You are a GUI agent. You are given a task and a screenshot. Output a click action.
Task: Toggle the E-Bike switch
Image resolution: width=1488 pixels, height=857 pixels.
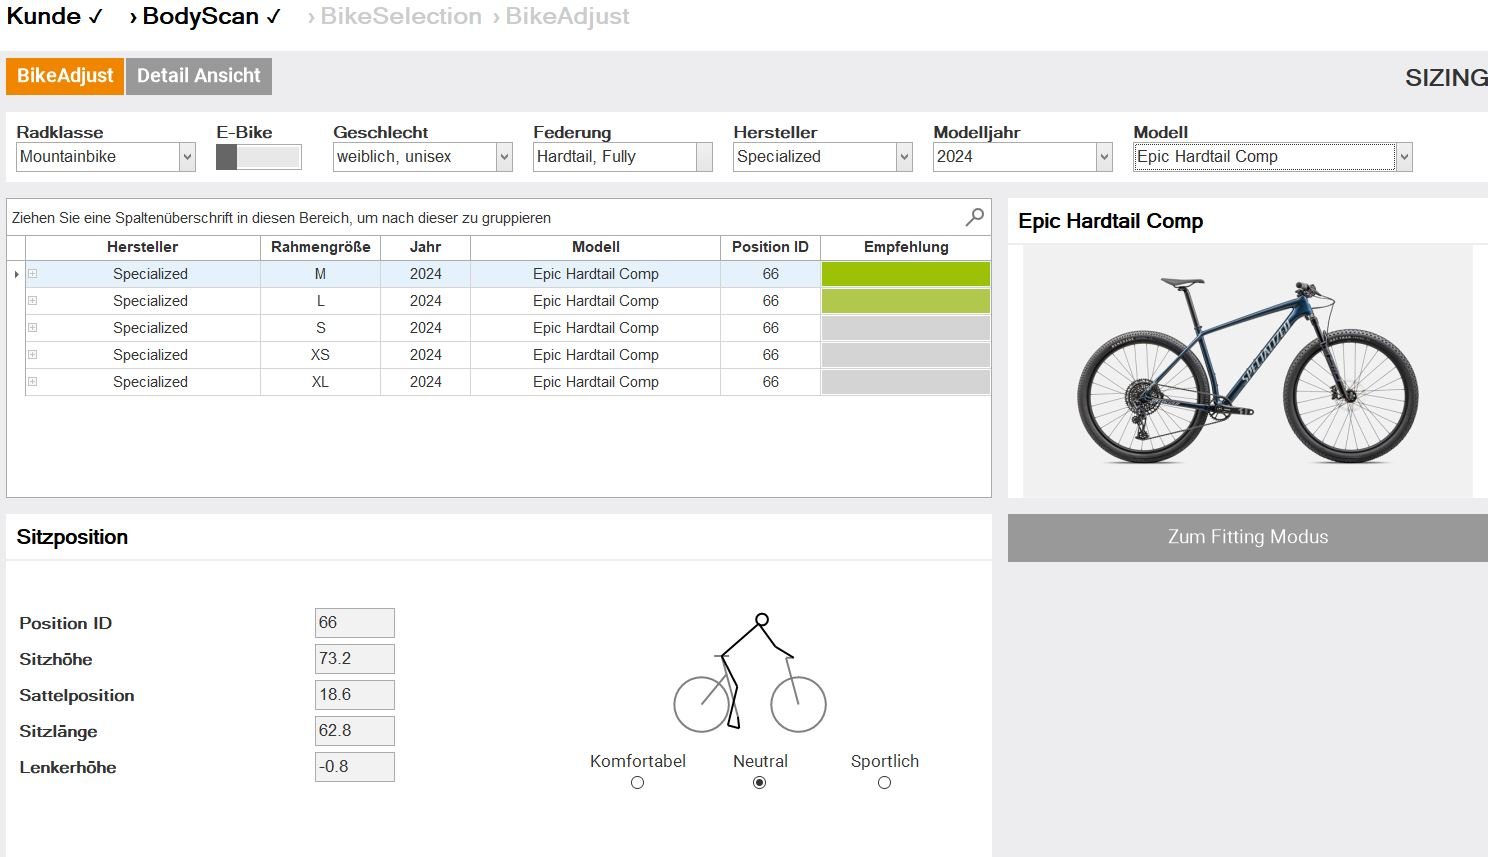258,157
